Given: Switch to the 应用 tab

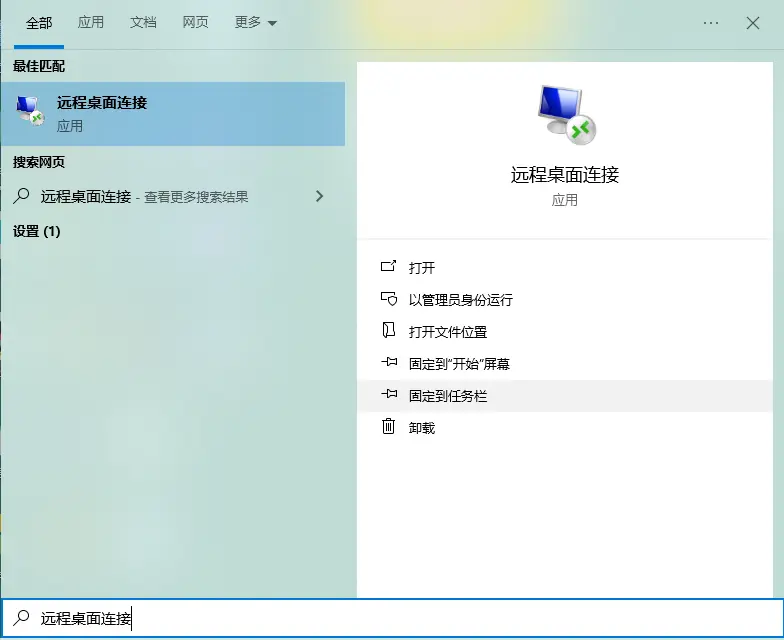Looking at the screenshot, I should pos(91,22).
